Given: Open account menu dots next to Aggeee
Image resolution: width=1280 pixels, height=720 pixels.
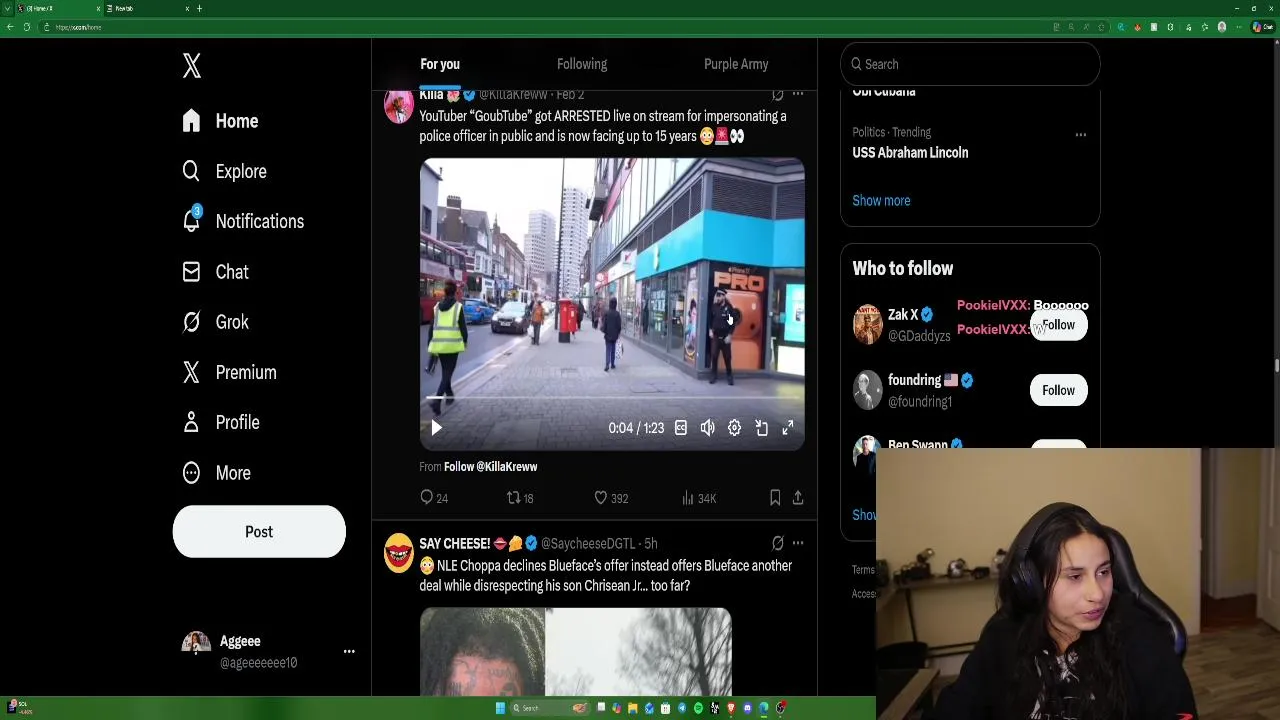Looking at the screenshot, I should (x=349, y=651).
